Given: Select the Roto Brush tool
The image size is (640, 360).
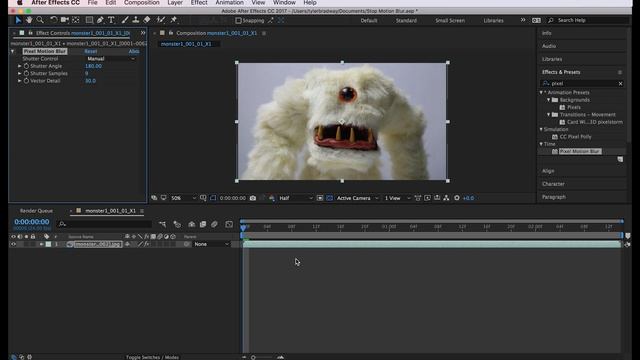Looking at the screenshot, I should coord(160,20).
